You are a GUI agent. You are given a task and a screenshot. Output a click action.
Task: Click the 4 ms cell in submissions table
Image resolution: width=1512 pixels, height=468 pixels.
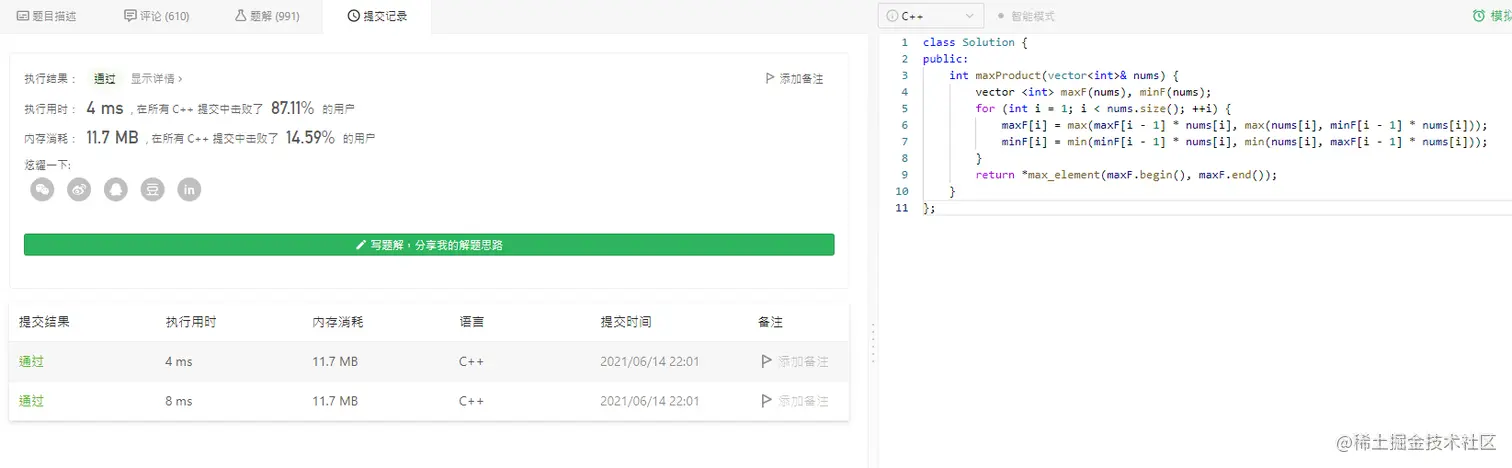(179, 361)
